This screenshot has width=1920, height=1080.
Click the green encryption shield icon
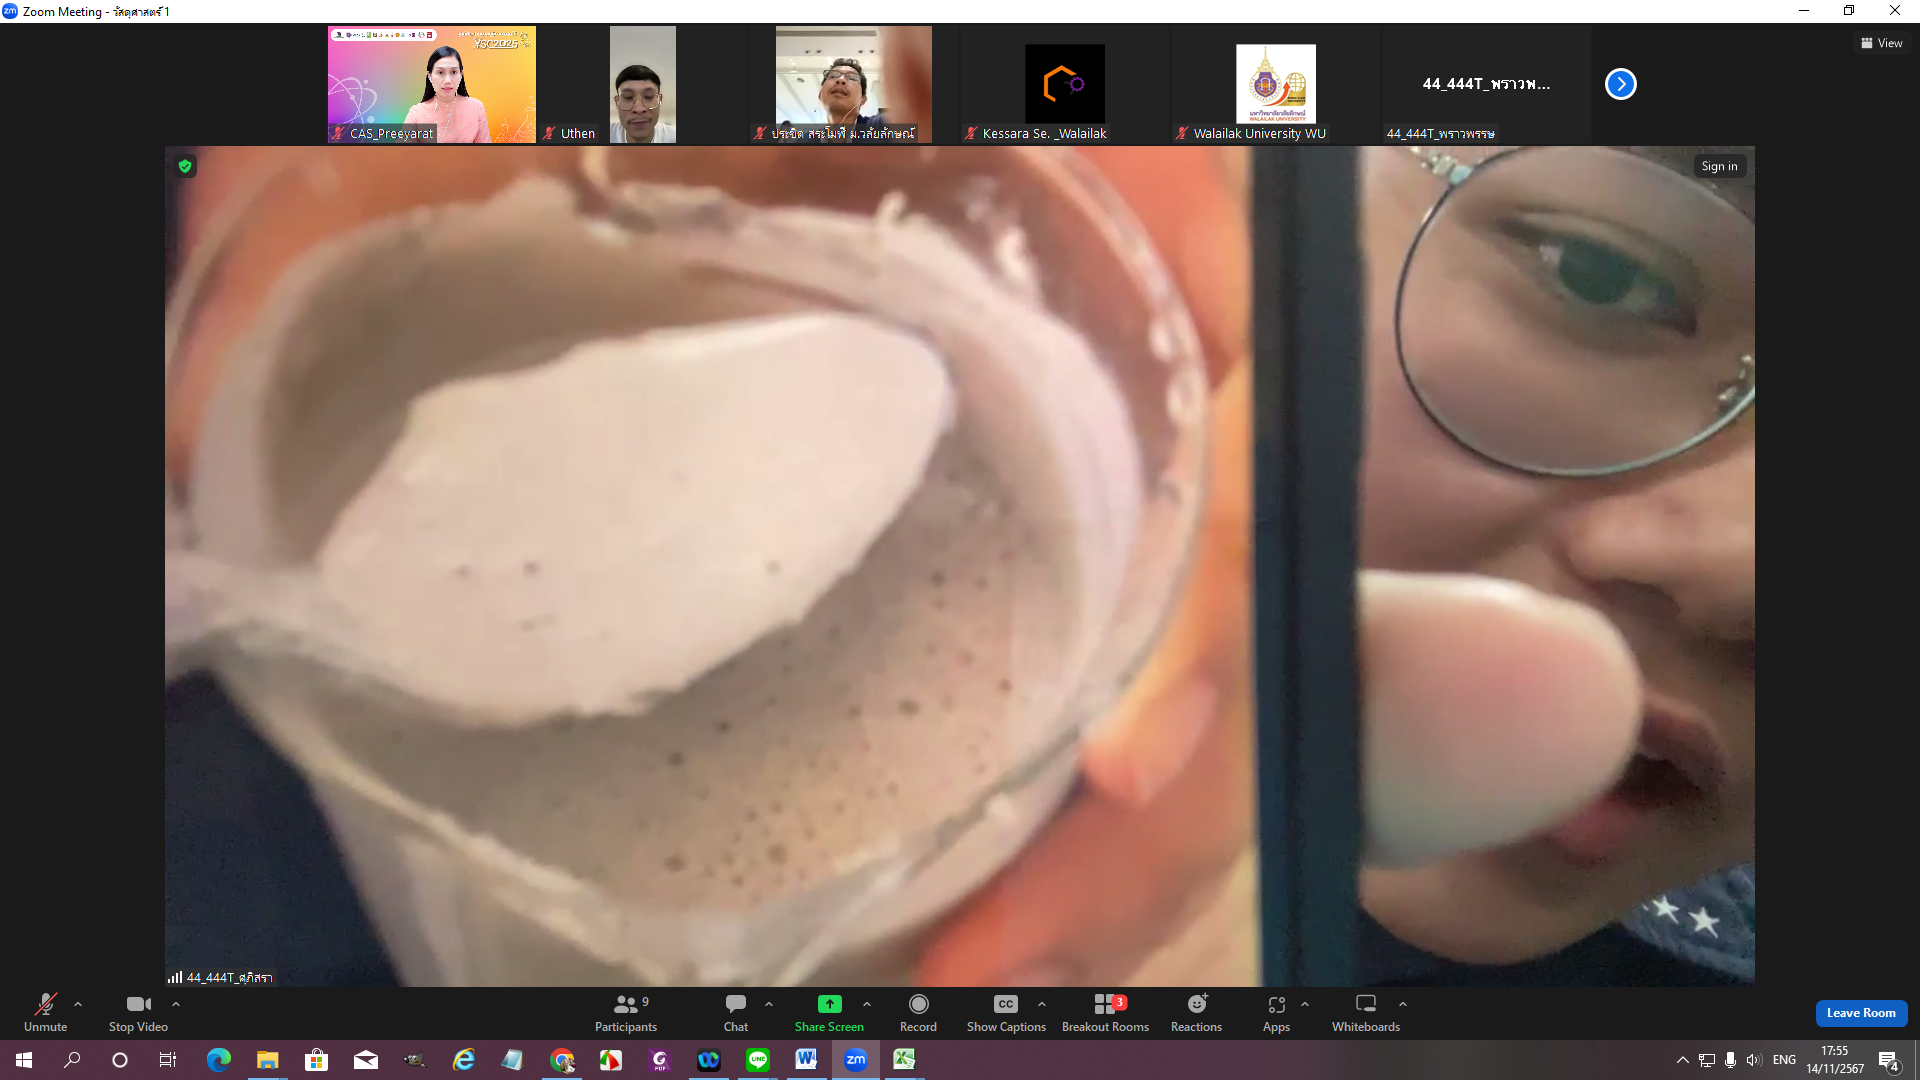point(185,166)
